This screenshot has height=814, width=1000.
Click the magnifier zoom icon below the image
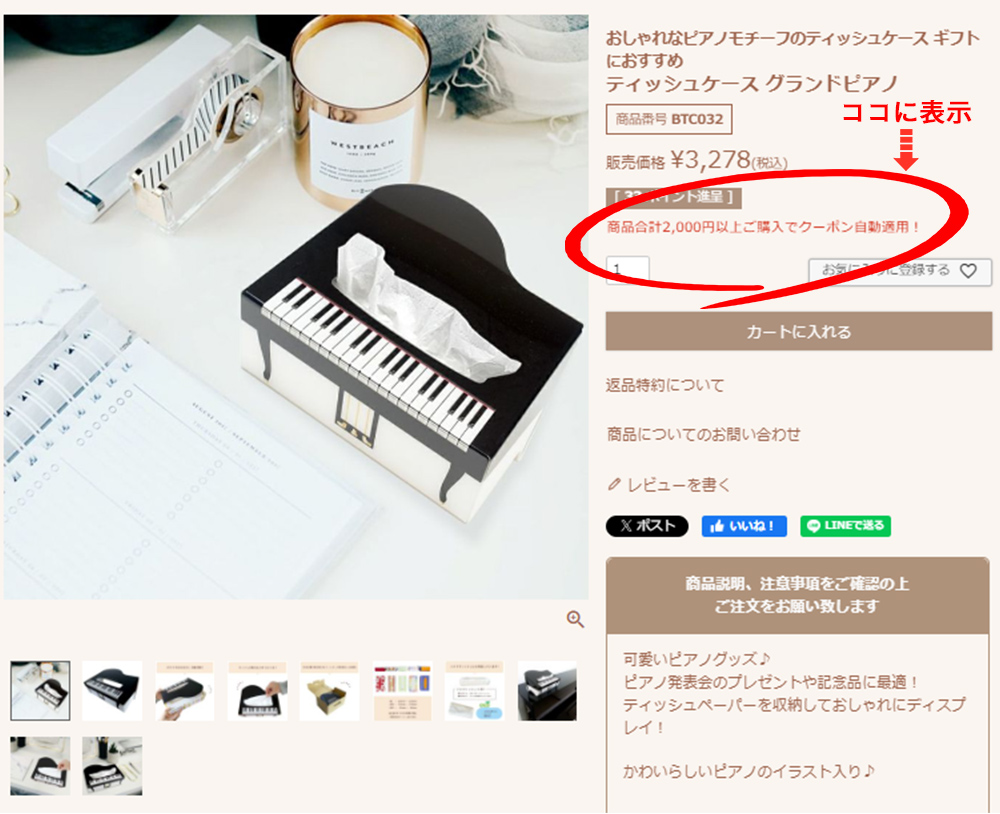click(x=575, y=619)
